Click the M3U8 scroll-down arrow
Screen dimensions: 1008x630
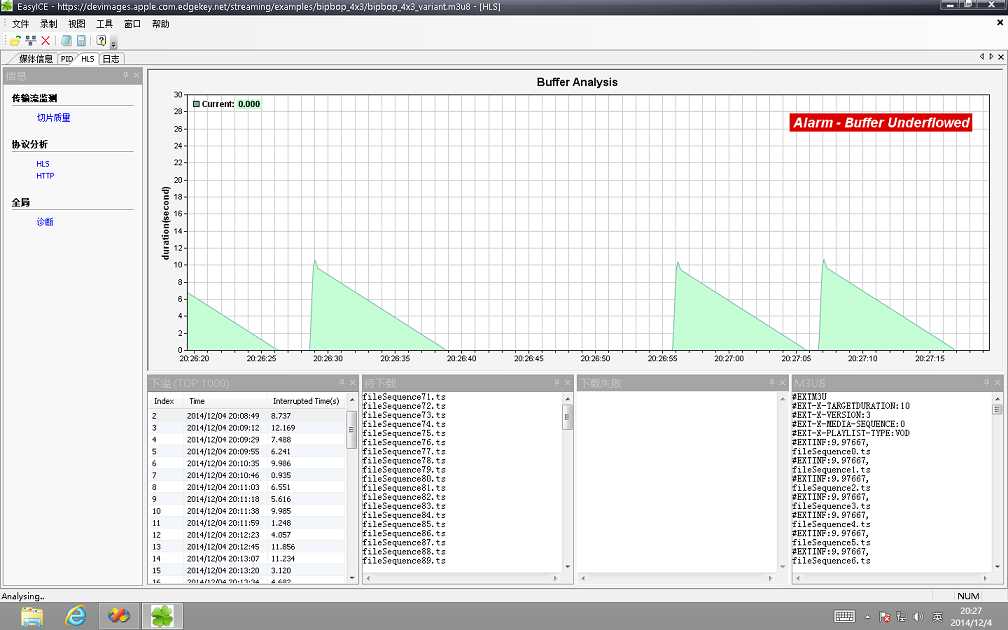997,566
